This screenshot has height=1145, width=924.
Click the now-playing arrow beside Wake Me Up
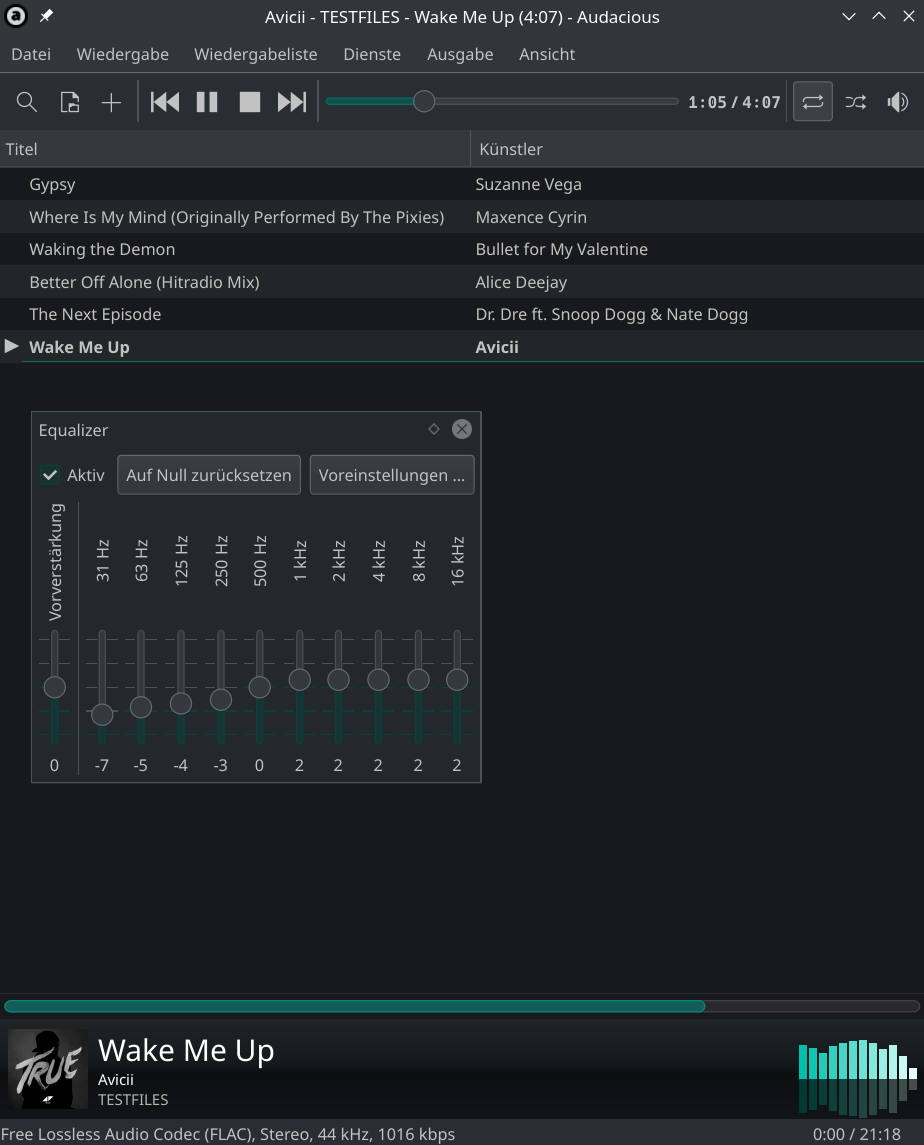tap(12, 346)
